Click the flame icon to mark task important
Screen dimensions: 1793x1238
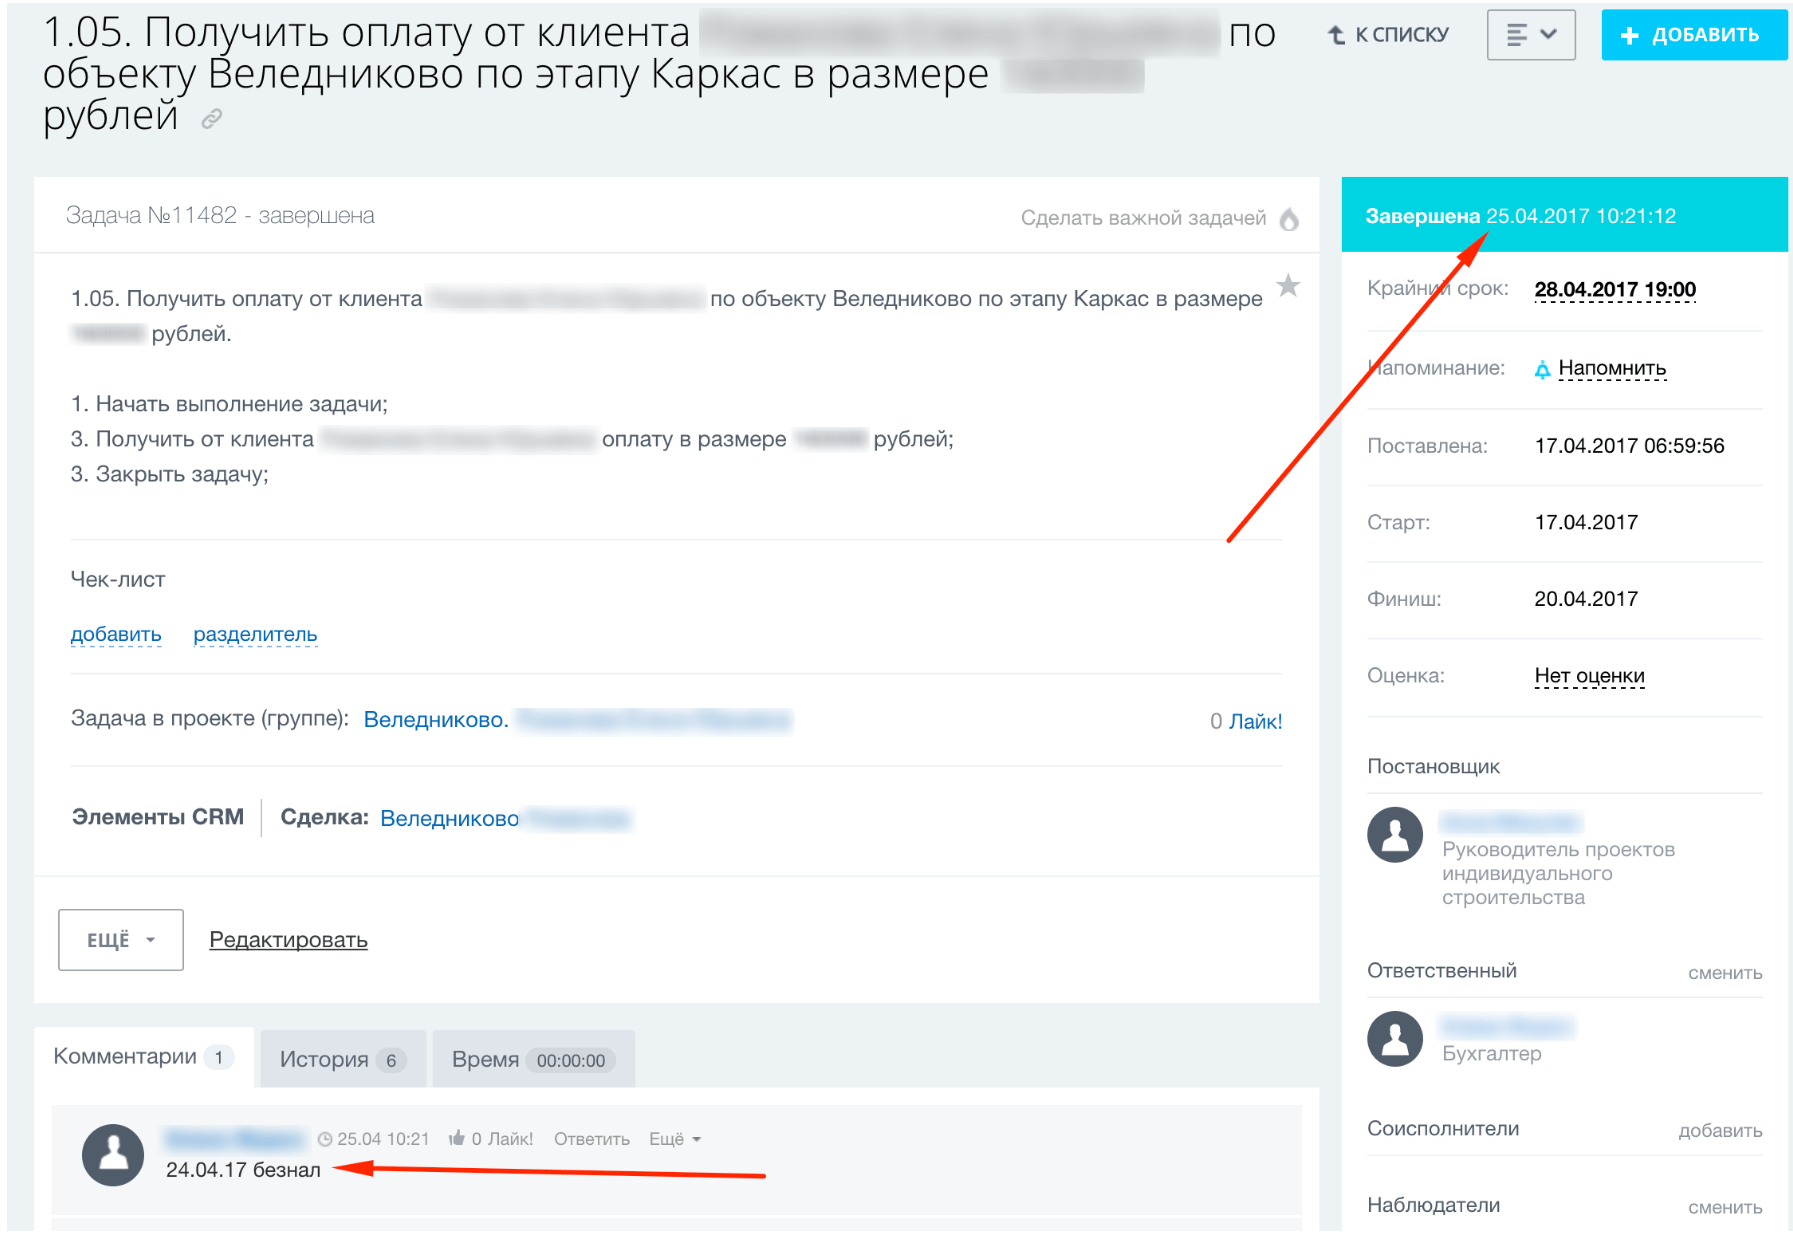[1289, 219]
